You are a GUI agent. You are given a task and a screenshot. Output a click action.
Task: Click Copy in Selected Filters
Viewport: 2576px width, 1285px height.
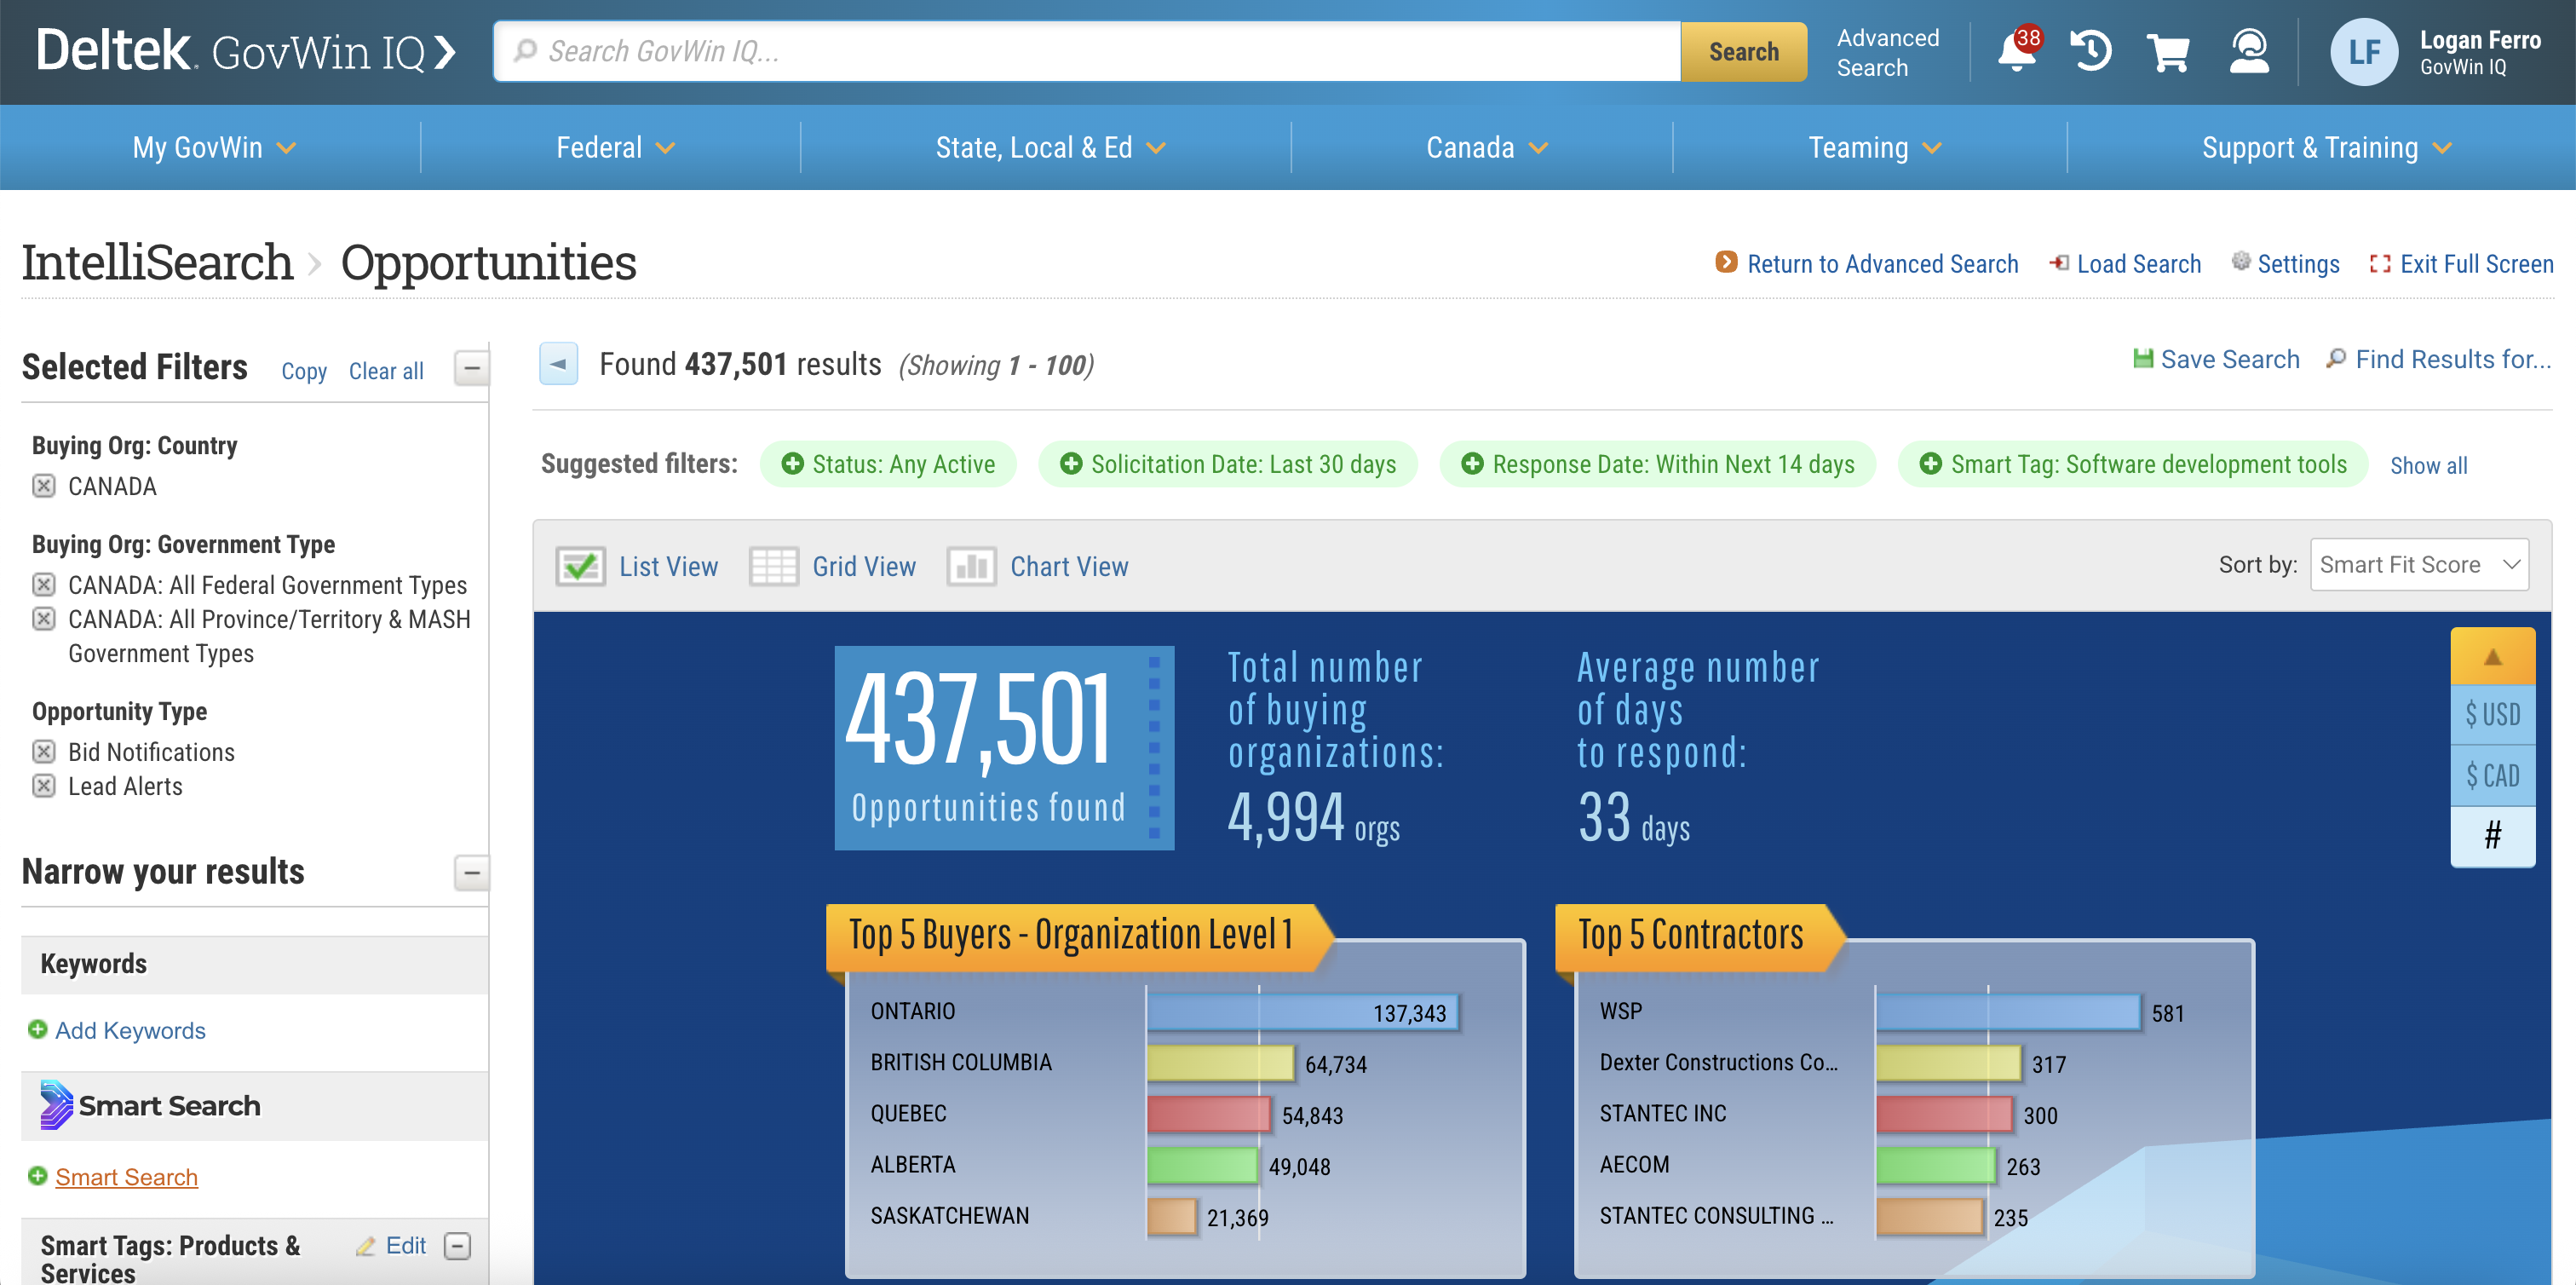point(304,371)
